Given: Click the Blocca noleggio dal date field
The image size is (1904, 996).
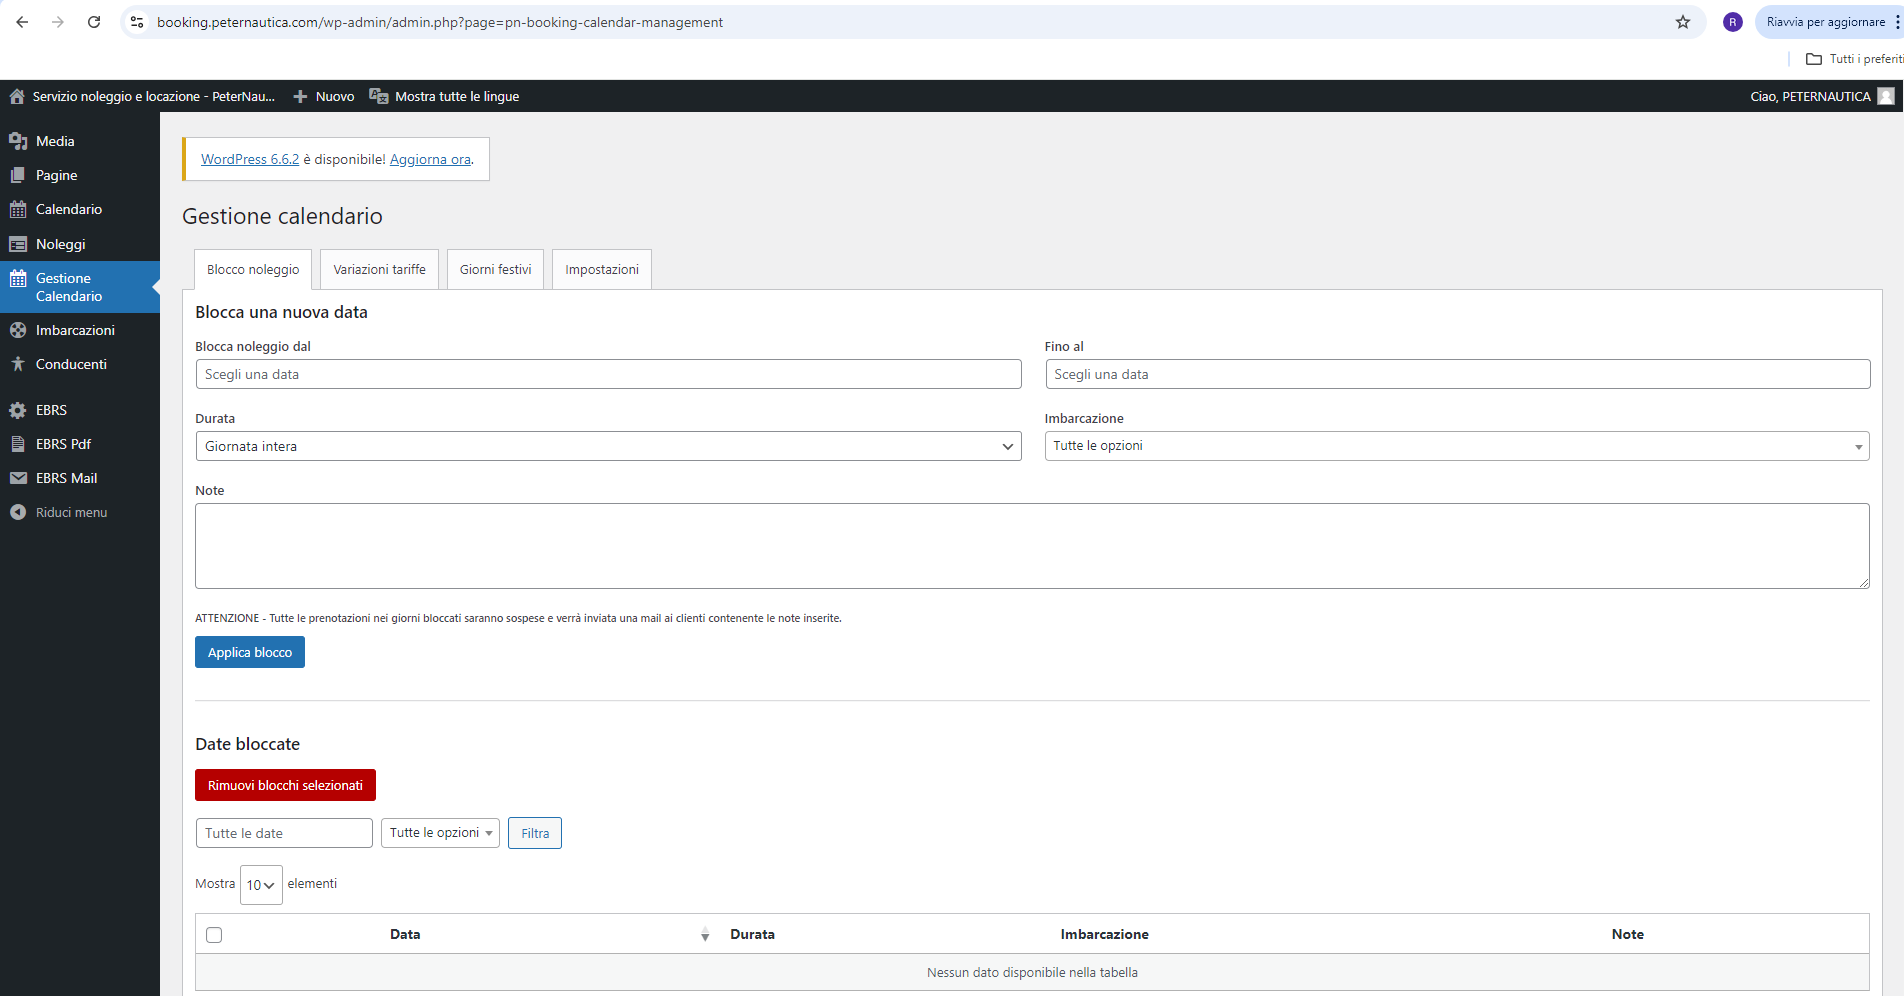Looking at the screenshot, I should click(608, 374).
